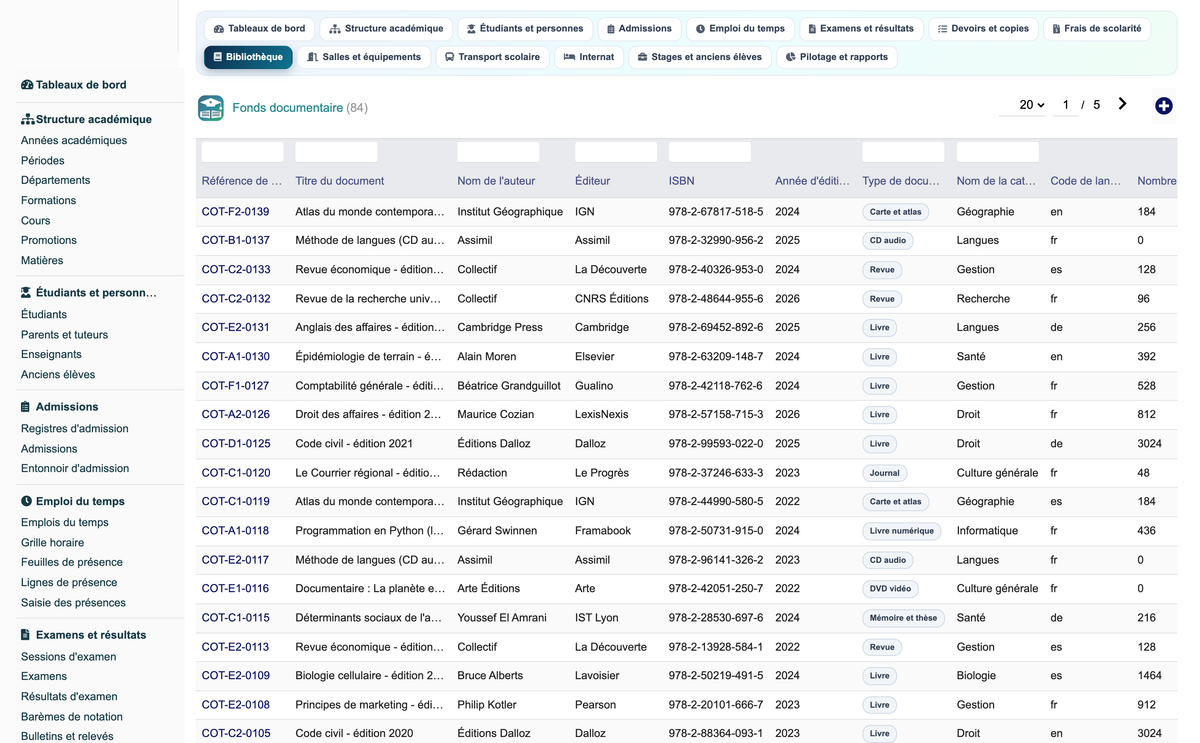Open Cours in sidebar
The image size is (1200, 743).
click(36, 220)
